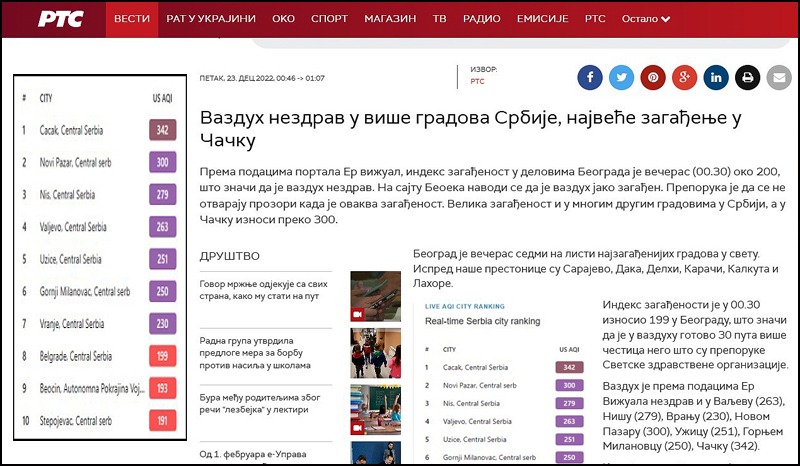Open the ЕМИСИЈЕ section
Viewport: 800px width, 466px height.
coord(542,19)
